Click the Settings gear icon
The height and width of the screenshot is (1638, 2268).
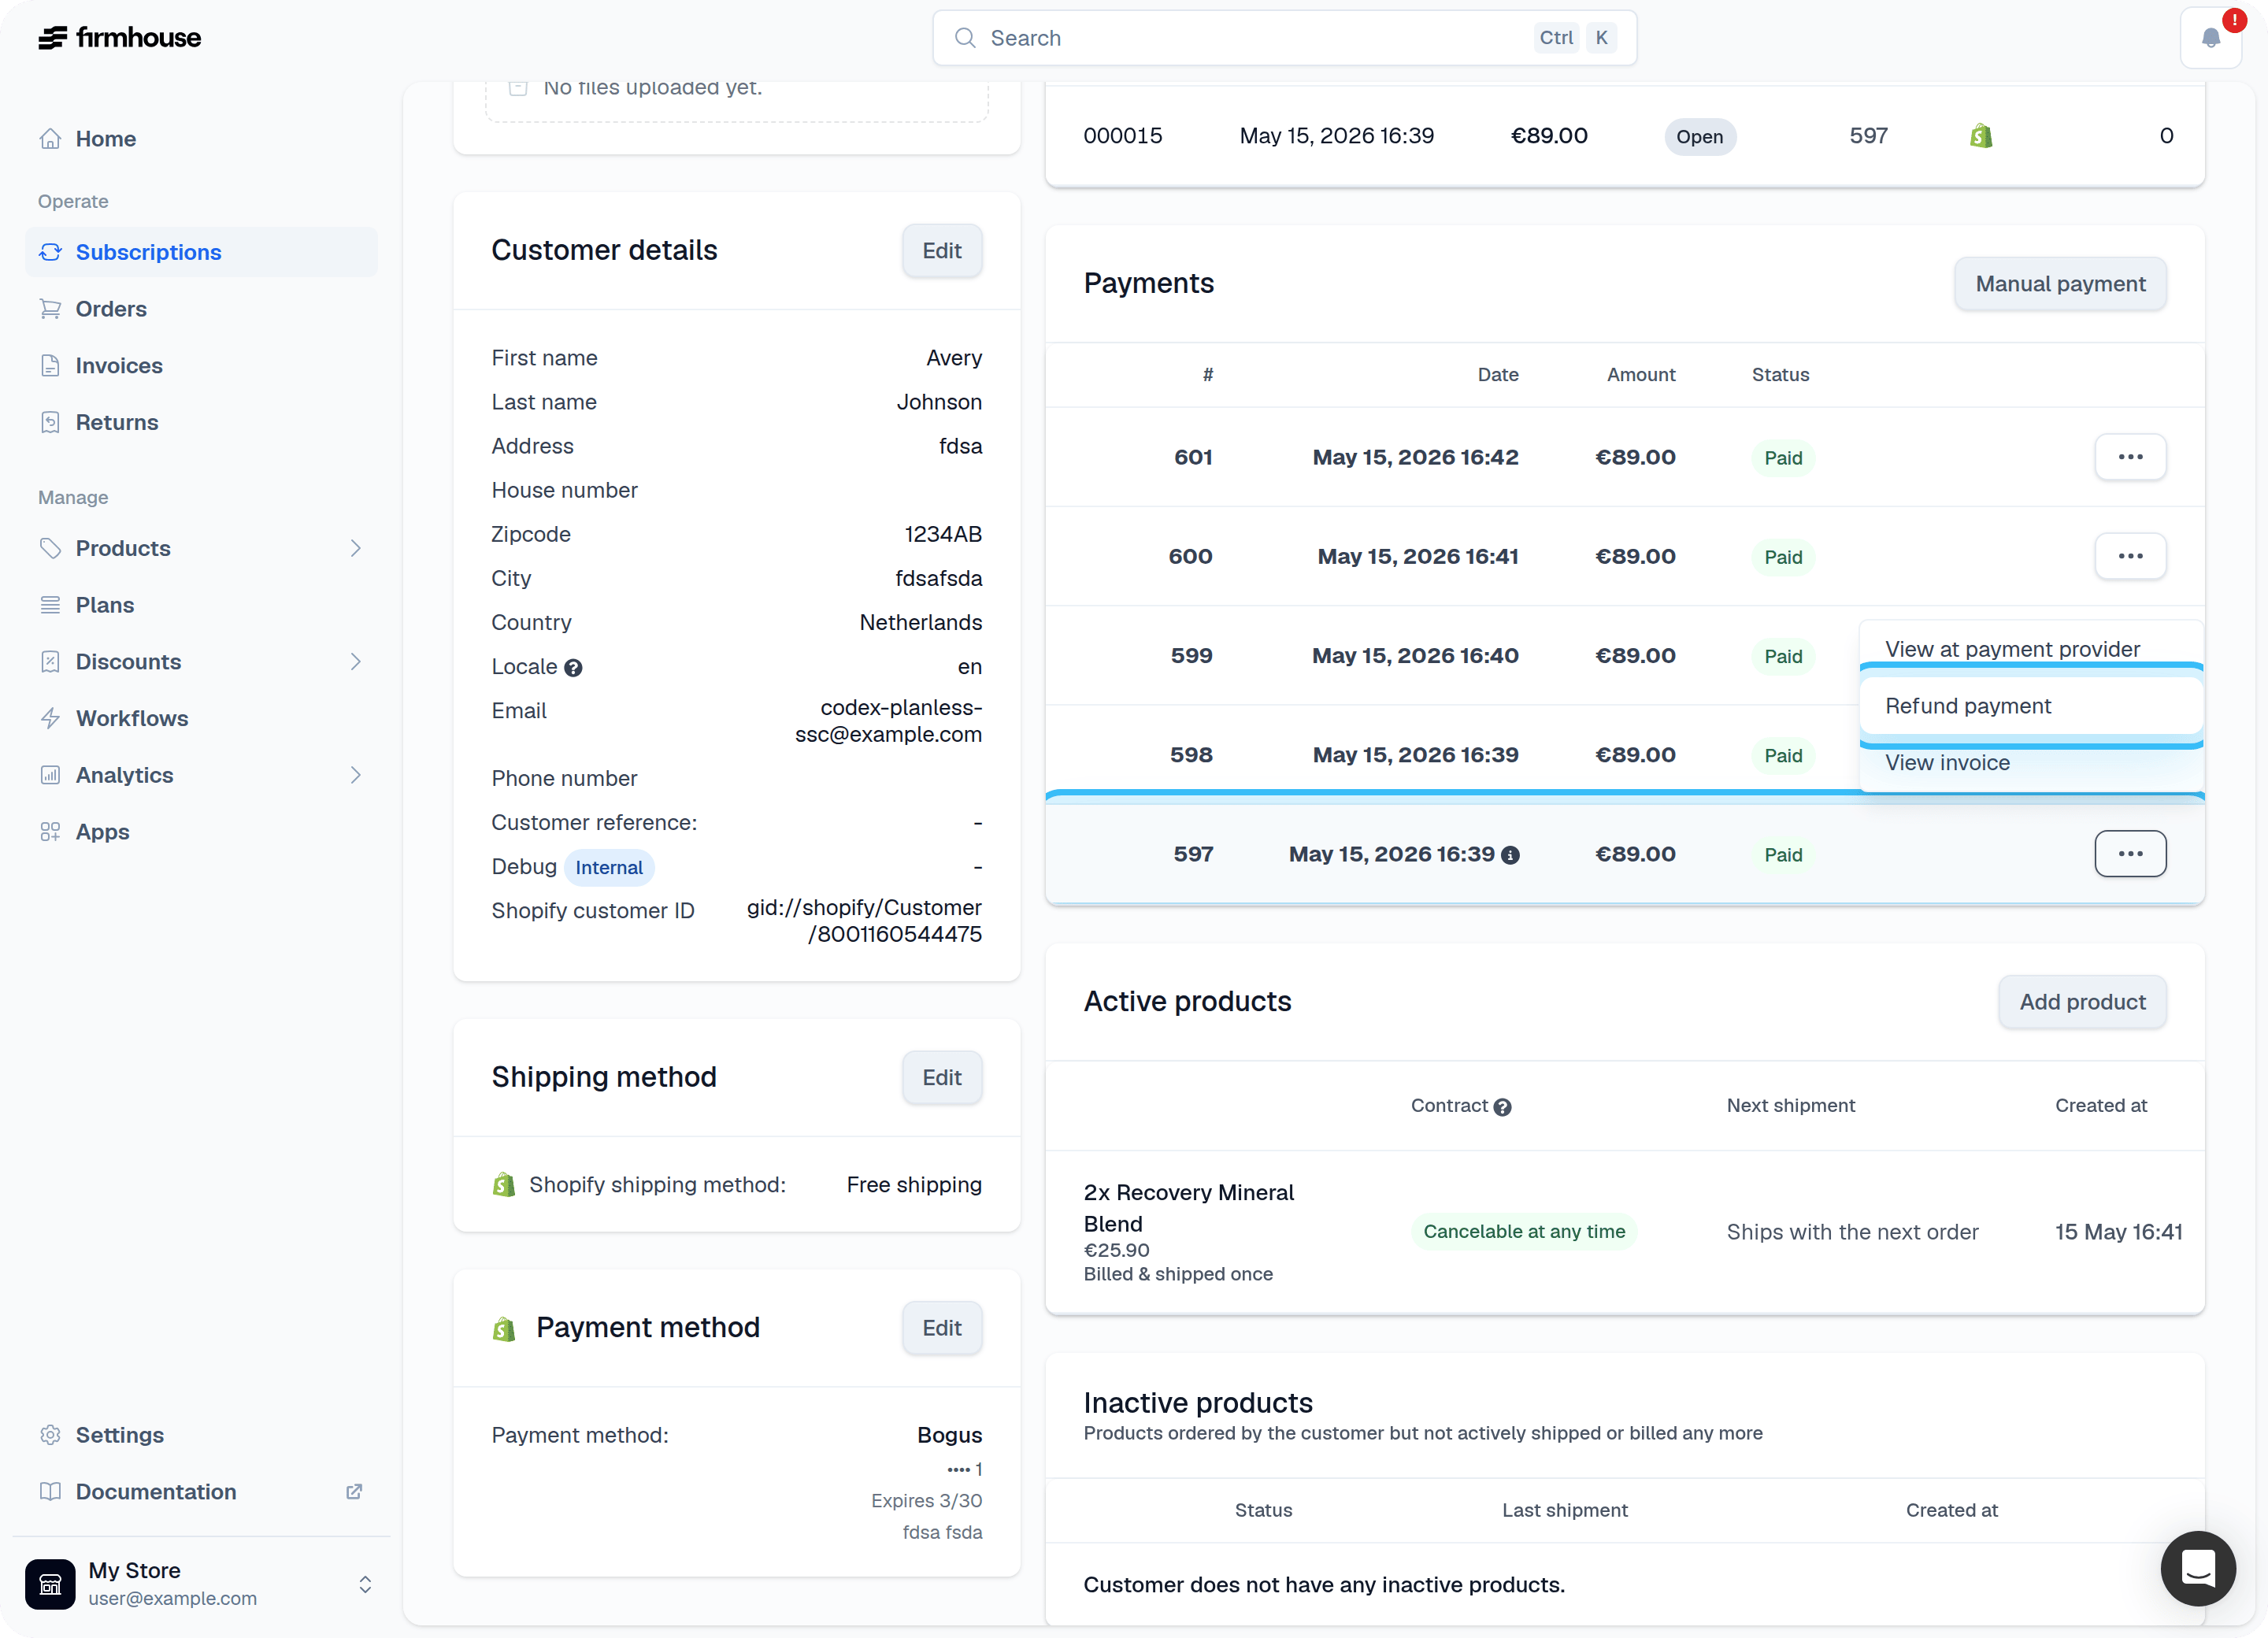(x=50, y=1435)
